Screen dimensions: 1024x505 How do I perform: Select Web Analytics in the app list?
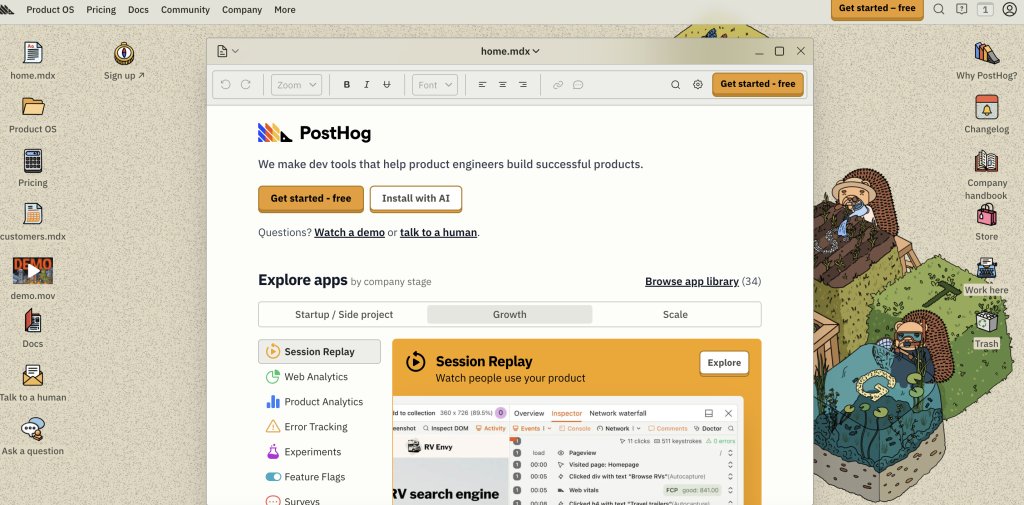[x=319, y=377]
